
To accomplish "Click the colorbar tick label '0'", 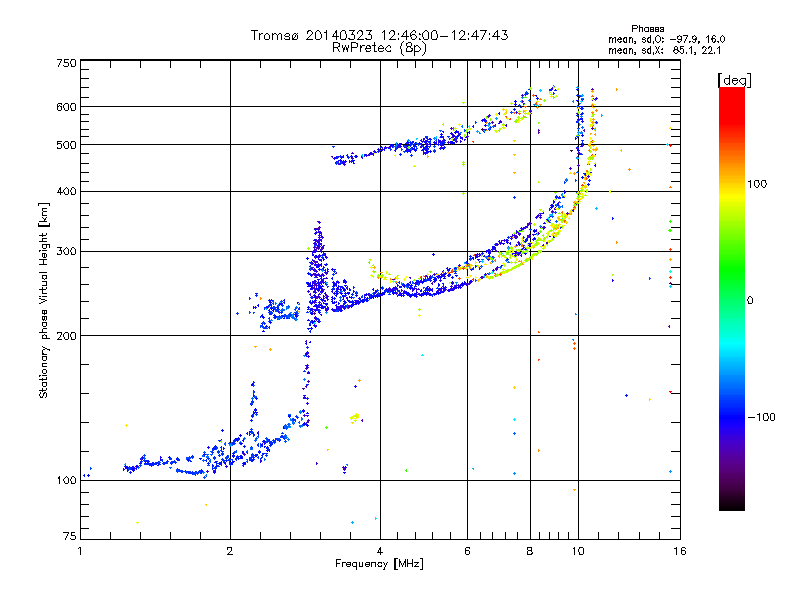I will (750, 301).
